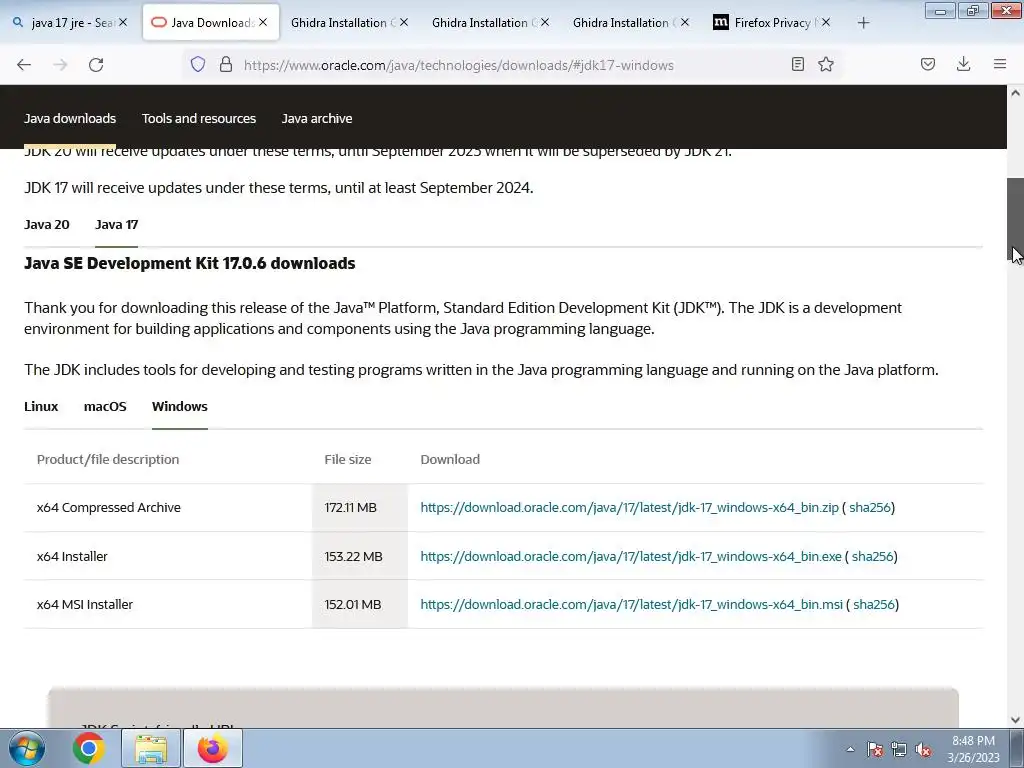Toggle reader view icon in address bar
The image size is (1024, 768).
797,64
